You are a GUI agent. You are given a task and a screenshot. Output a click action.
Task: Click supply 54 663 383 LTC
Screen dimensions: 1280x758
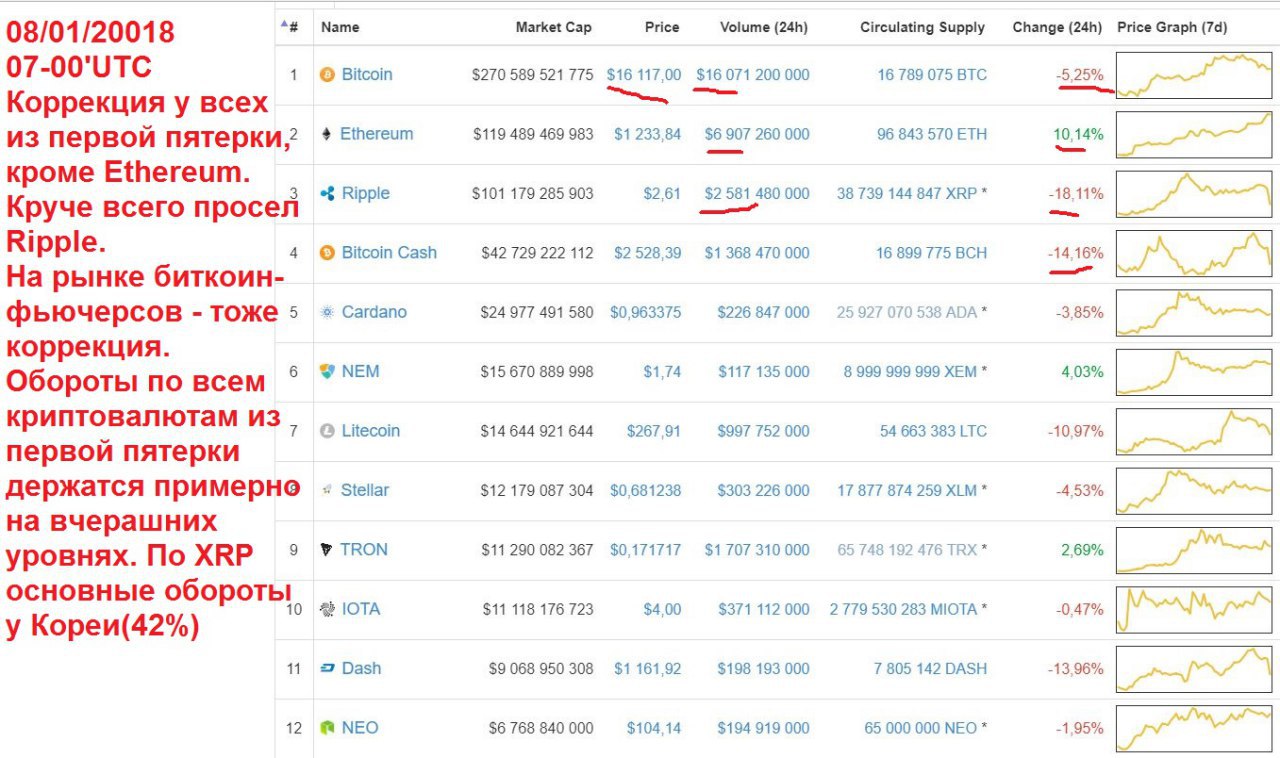click(x=933, y=431)
